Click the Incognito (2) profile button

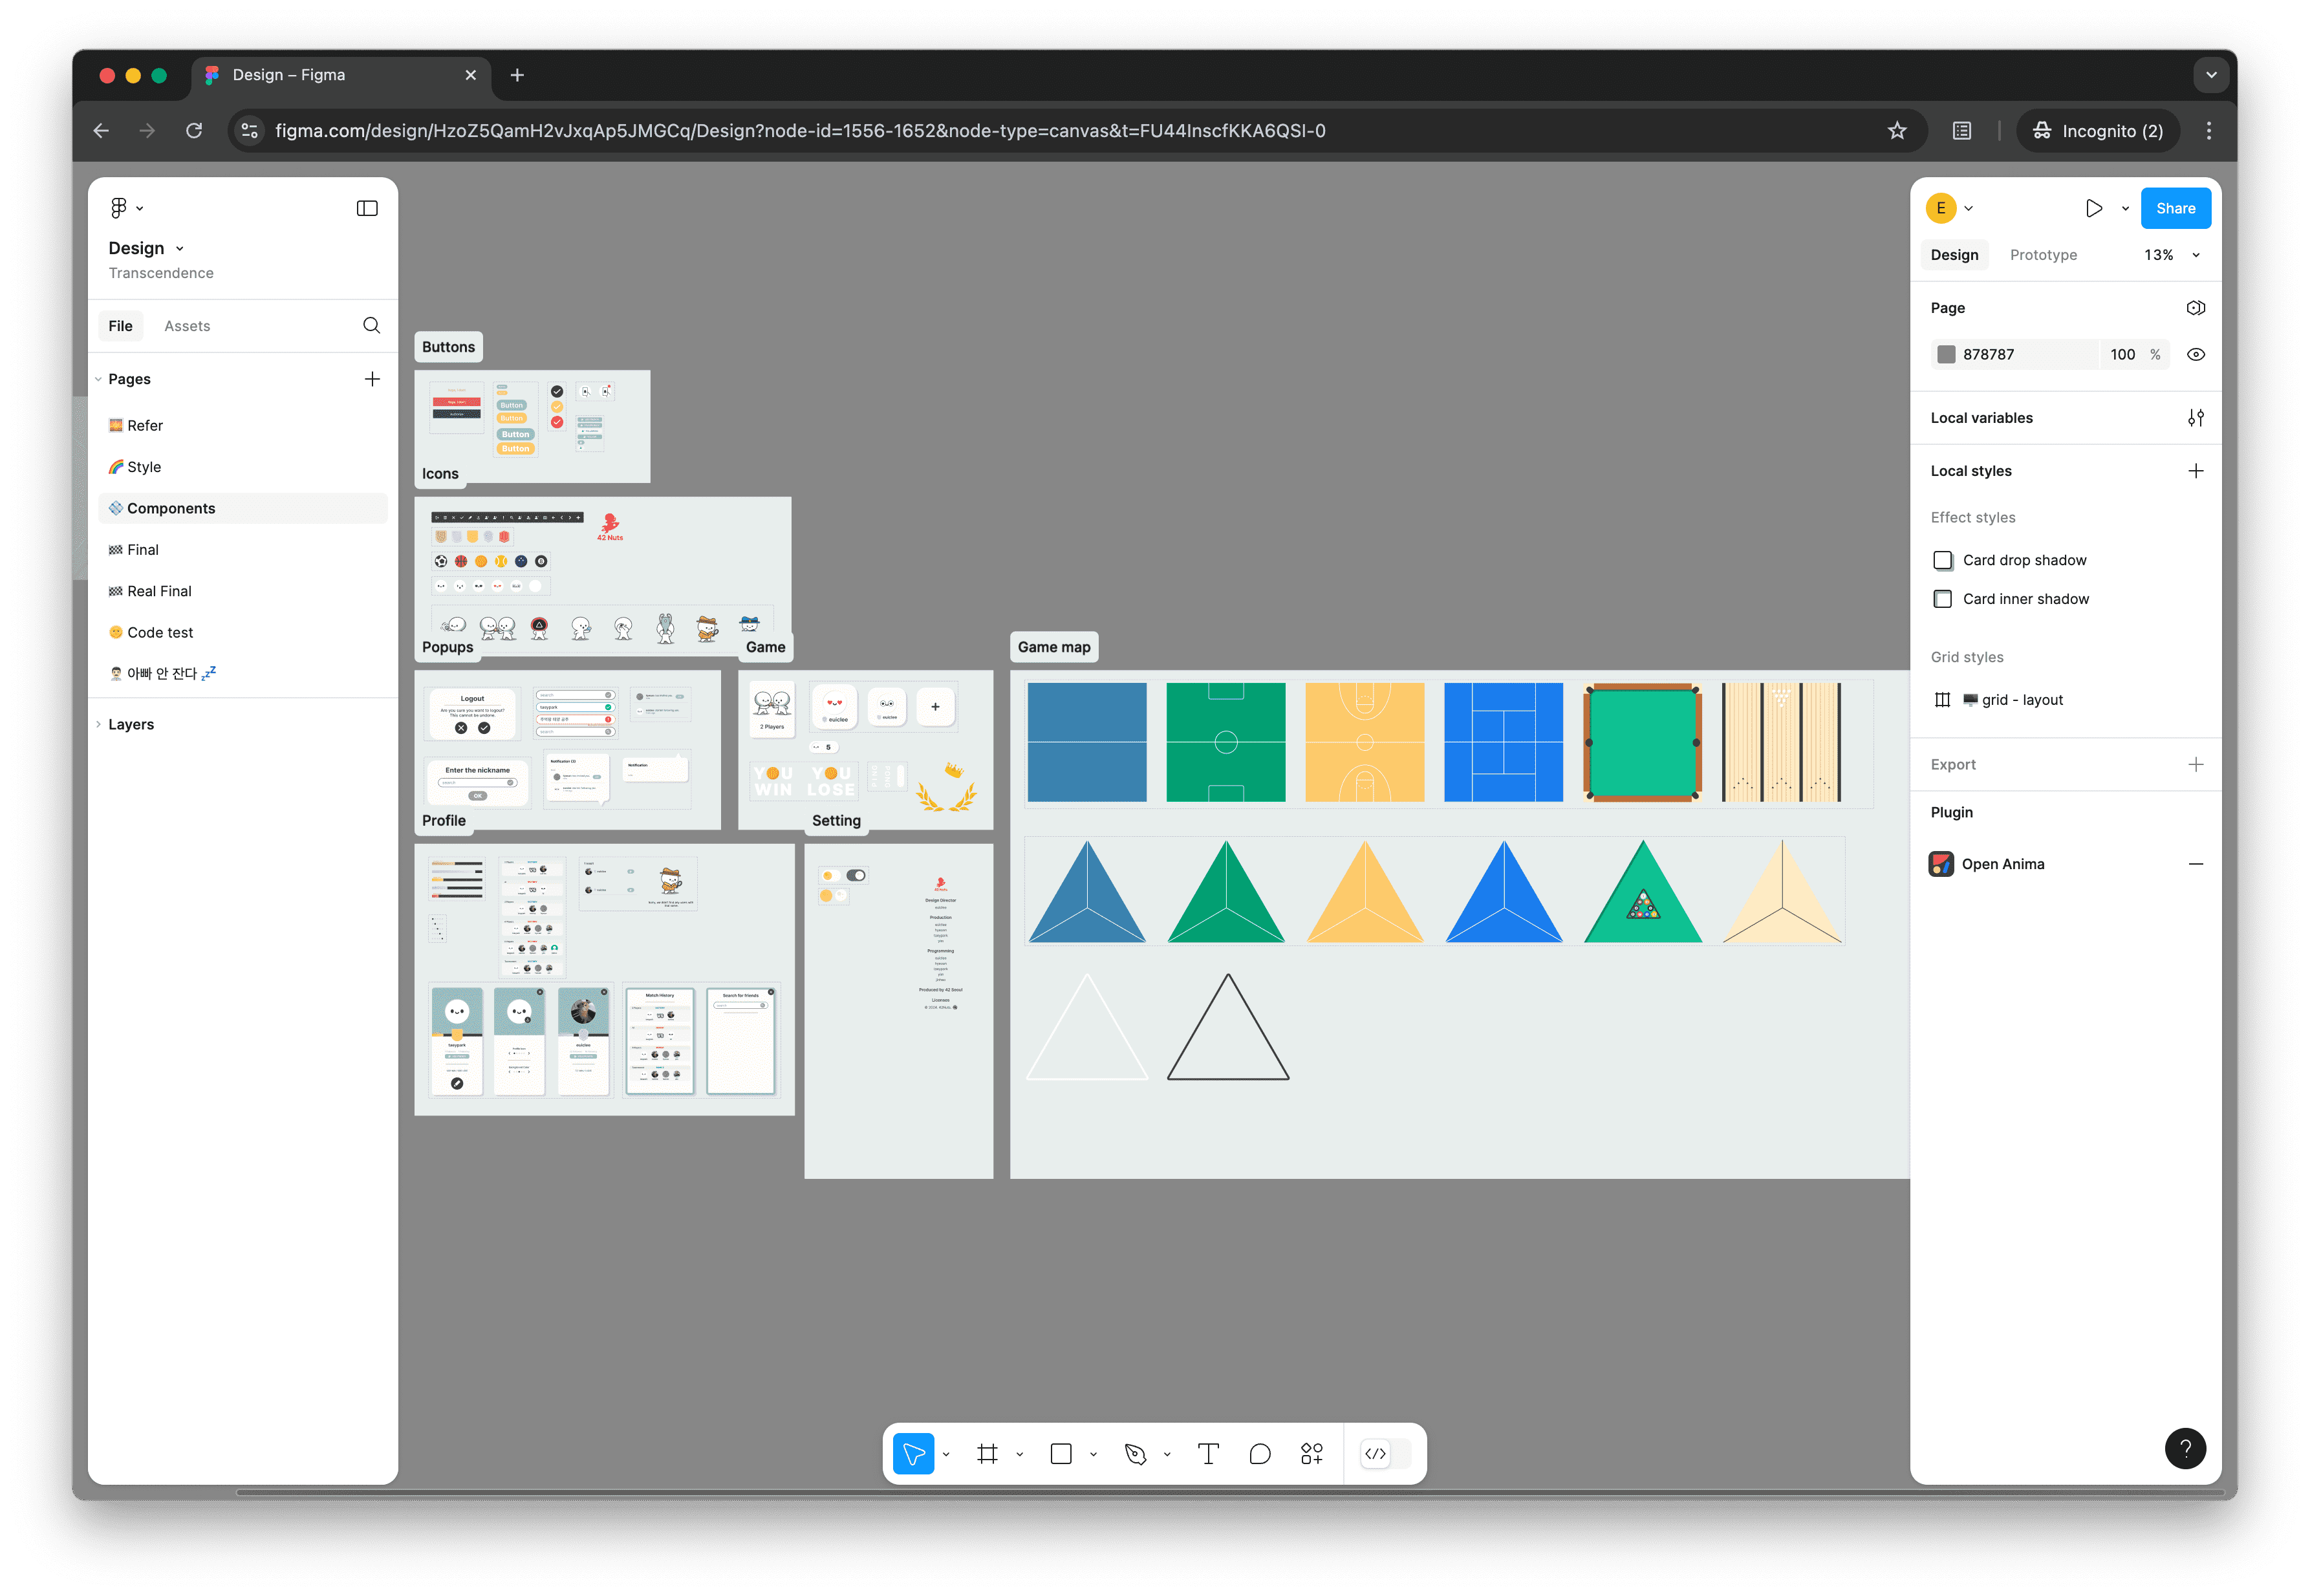[2098, 131]
